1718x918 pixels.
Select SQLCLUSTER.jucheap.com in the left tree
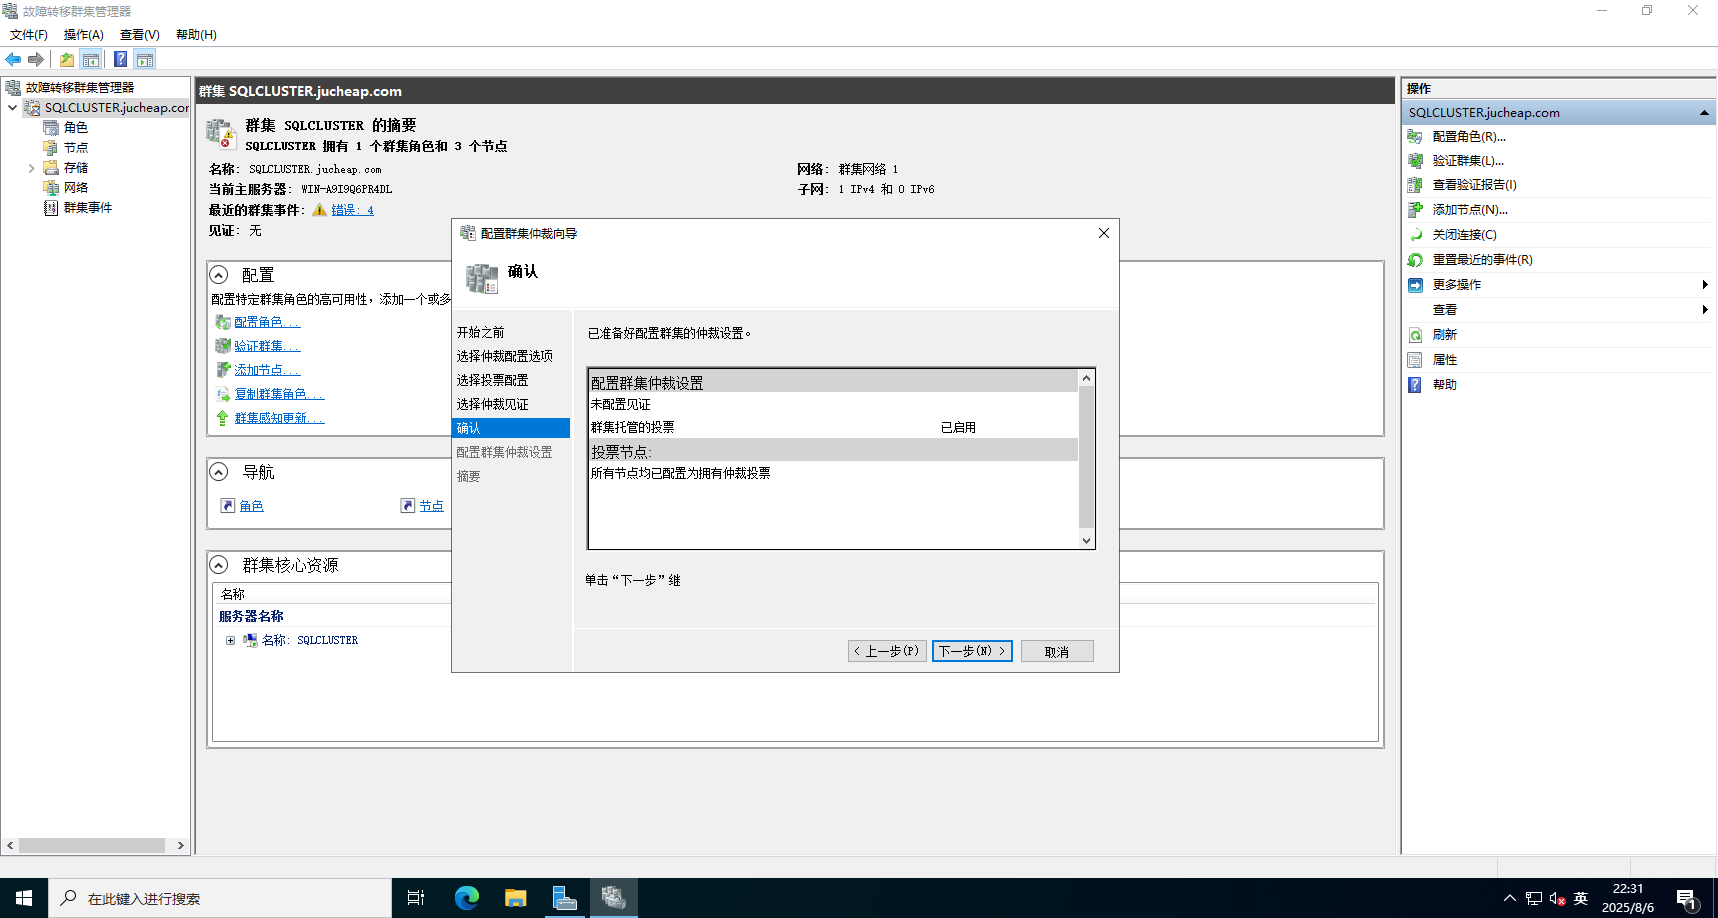(x=116, y=107)
